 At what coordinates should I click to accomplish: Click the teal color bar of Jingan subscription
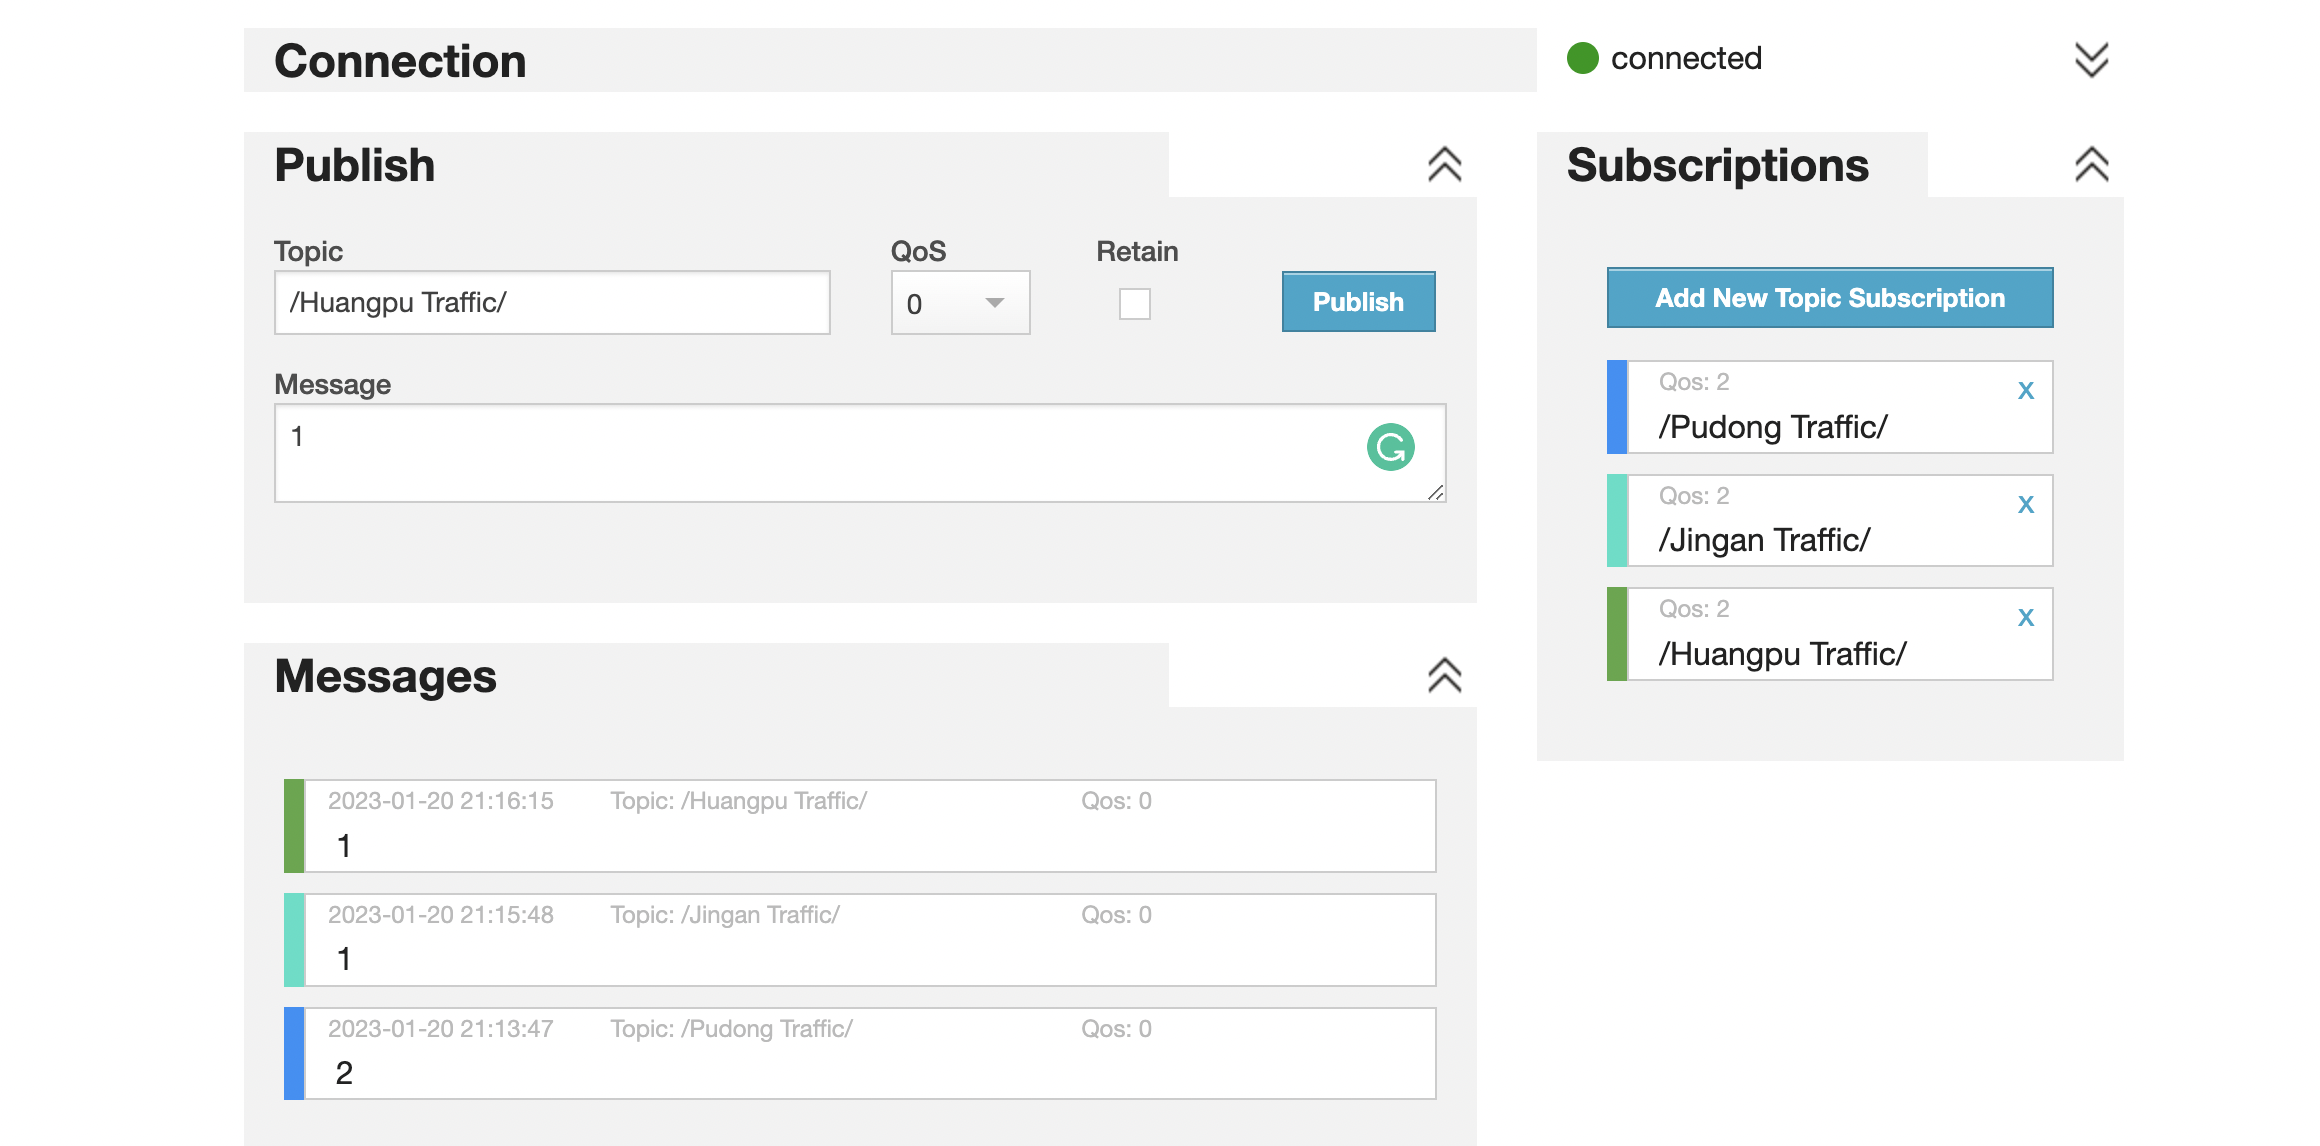point(1617,521)
